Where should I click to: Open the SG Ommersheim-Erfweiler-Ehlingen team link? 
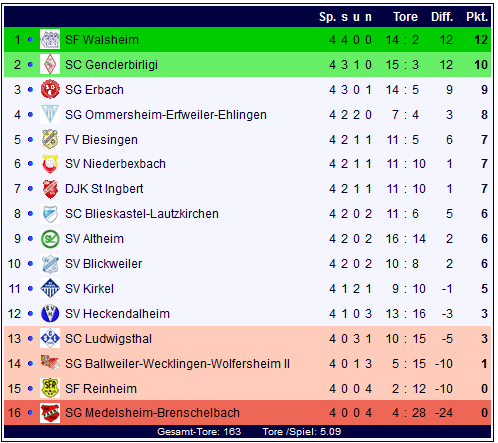pyautogui.click(x=166, y=115)
